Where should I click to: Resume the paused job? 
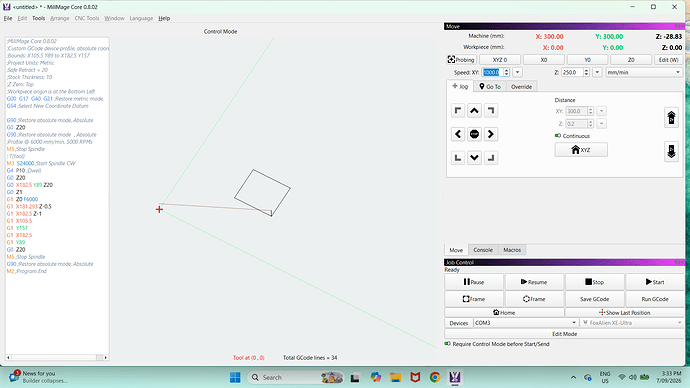point(534,282)
